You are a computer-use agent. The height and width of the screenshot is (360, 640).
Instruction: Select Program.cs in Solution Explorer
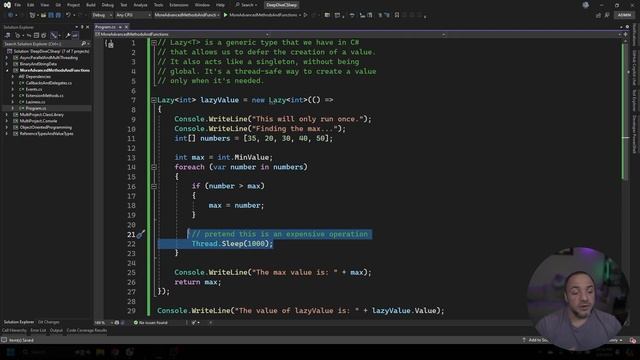[36, 108]
